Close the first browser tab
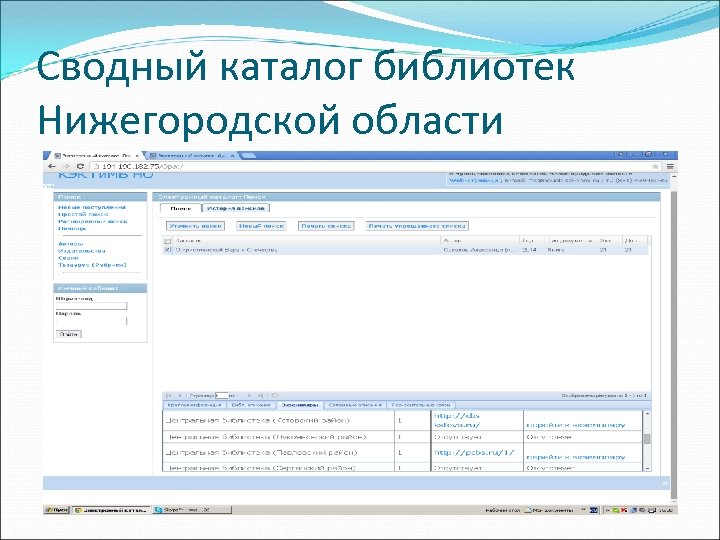Viewport: 720px width, 540px height. [x=137, y=156]
